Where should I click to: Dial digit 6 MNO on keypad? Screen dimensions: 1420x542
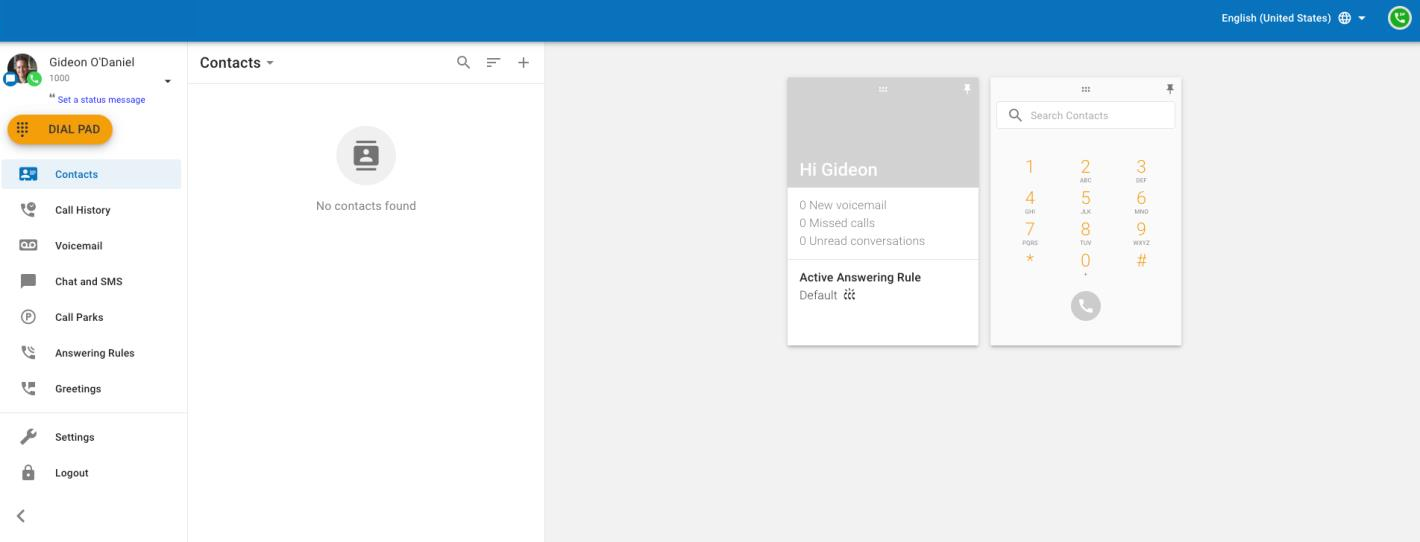(1141, 201)
